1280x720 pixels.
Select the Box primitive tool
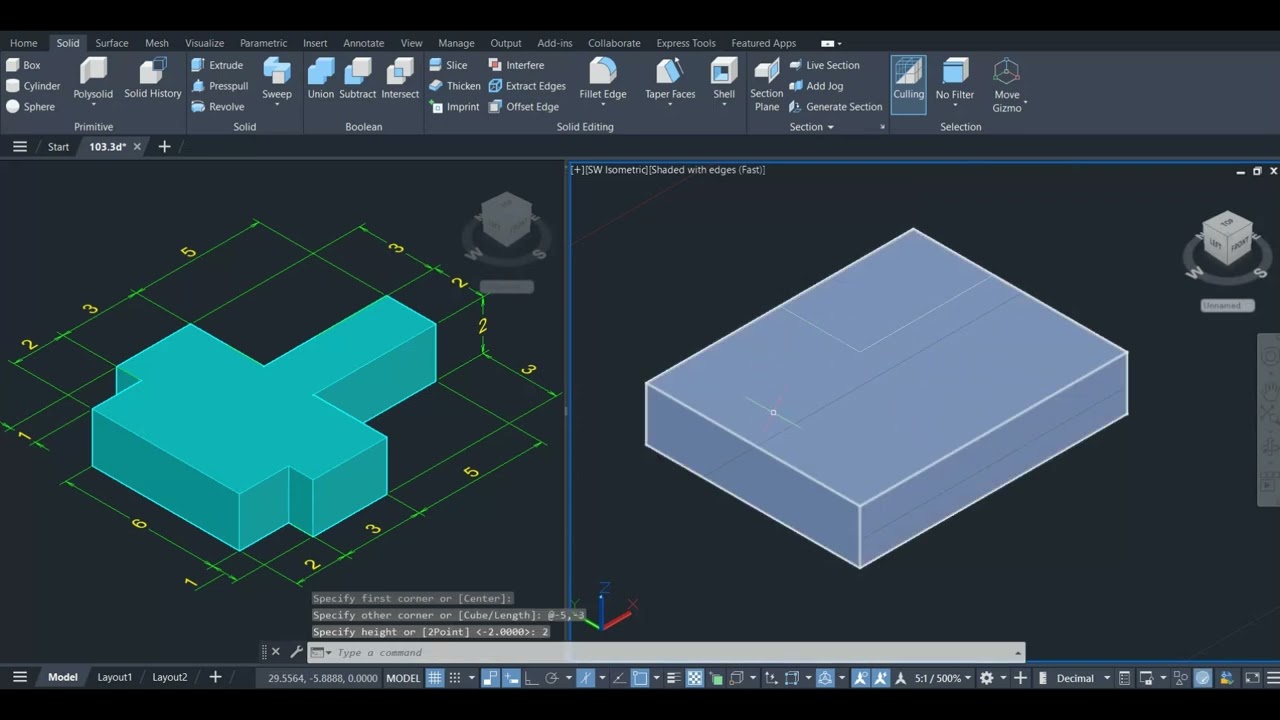tap(24, 65)
